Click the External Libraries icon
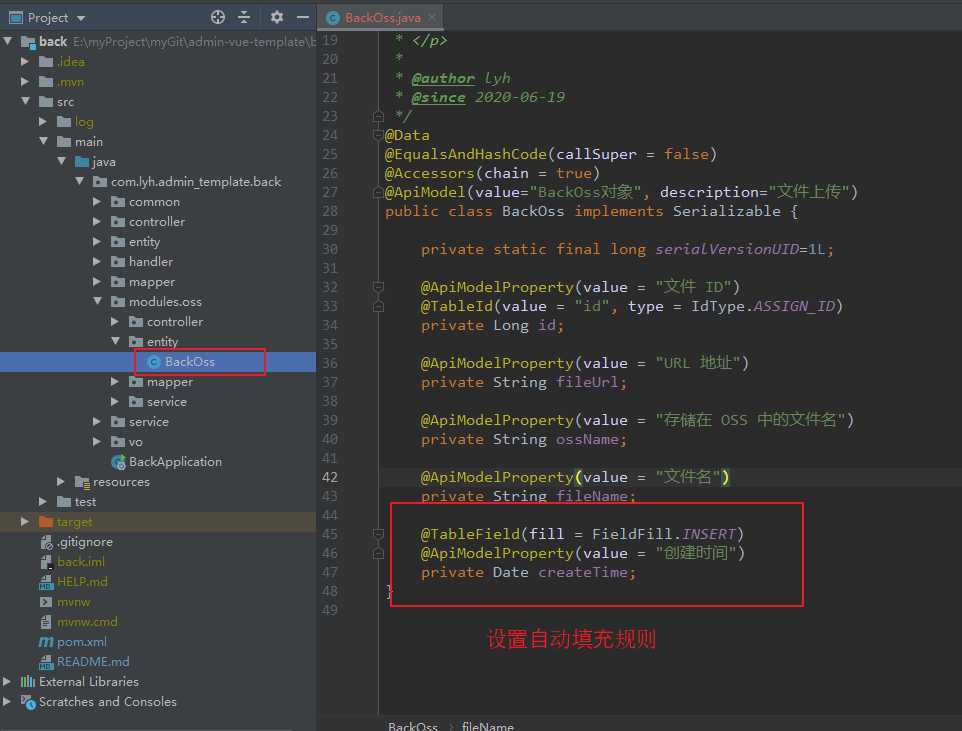This screenshot has height=731, width=962. point(28,681)
